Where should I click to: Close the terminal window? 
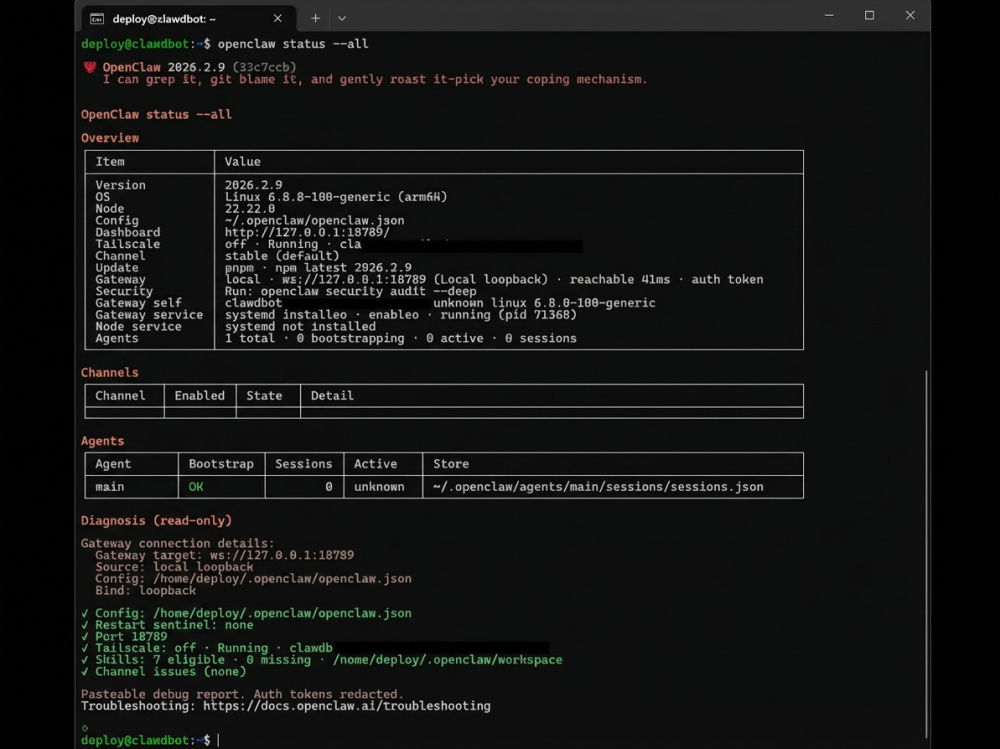coord(910,15)
